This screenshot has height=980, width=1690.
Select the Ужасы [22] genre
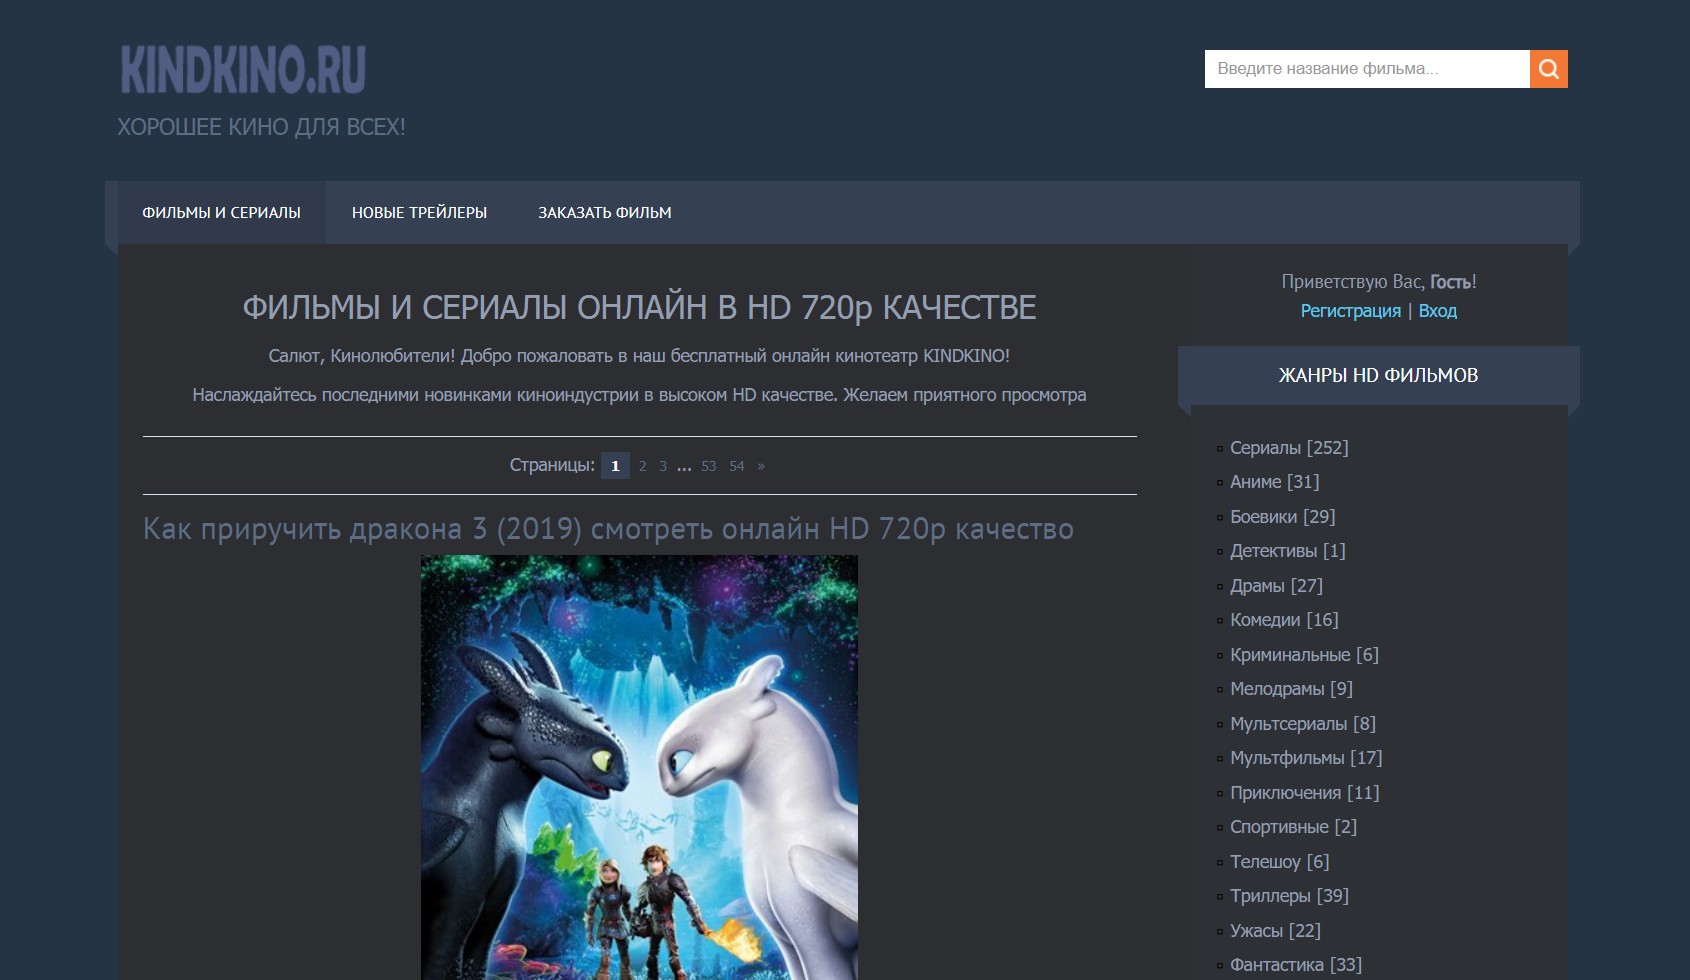pos(1275,931)
